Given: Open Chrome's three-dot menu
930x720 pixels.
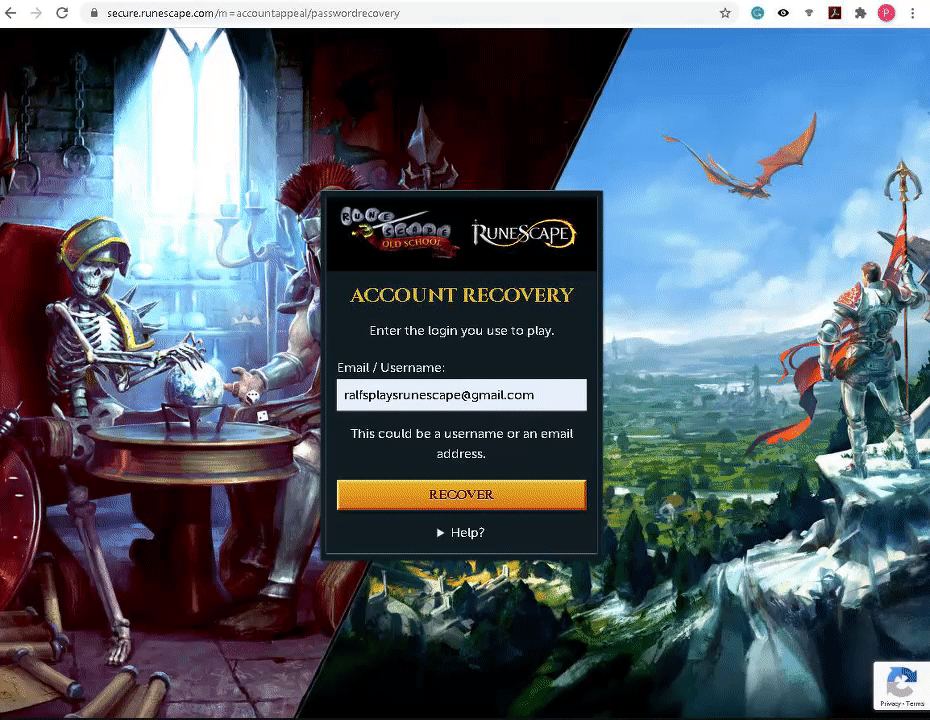Looking at the screenshot, I should point(912,13).
